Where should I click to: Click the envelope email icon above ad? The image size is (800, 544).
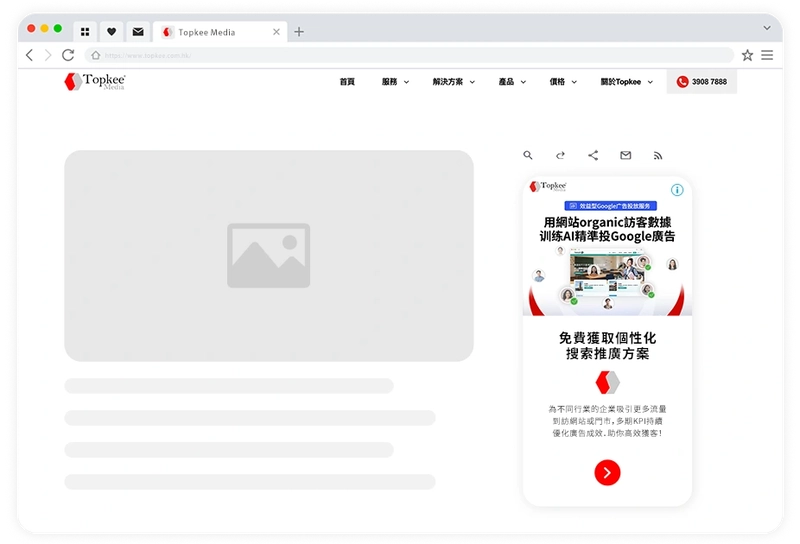626,155
